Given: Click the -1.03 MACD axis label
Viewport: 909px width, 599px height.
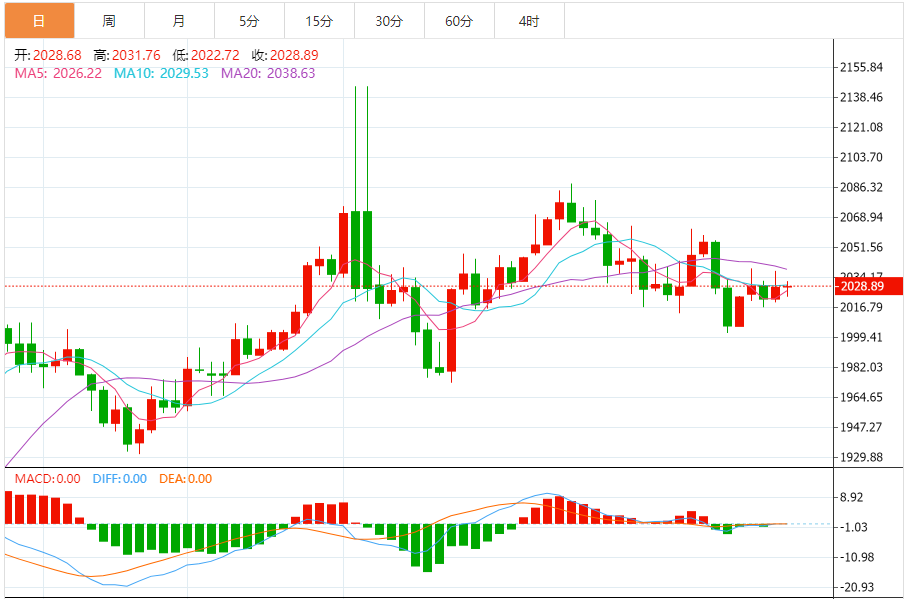Looking at the screenshot, I should tap(855, 527).
